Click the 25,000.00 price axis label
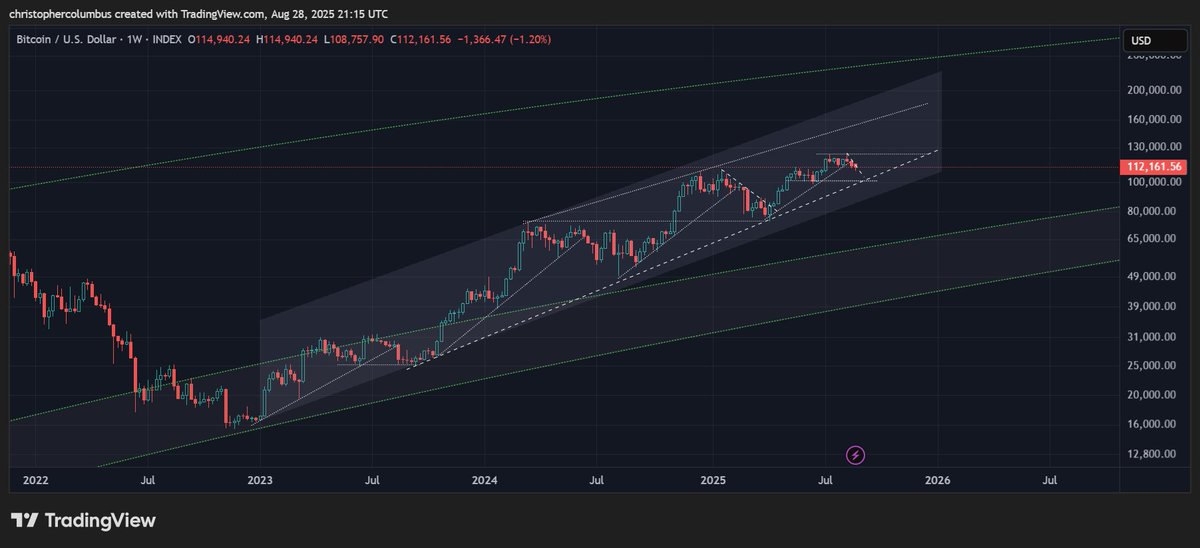Screen dimensions: 1200x548 point(1153,366)
